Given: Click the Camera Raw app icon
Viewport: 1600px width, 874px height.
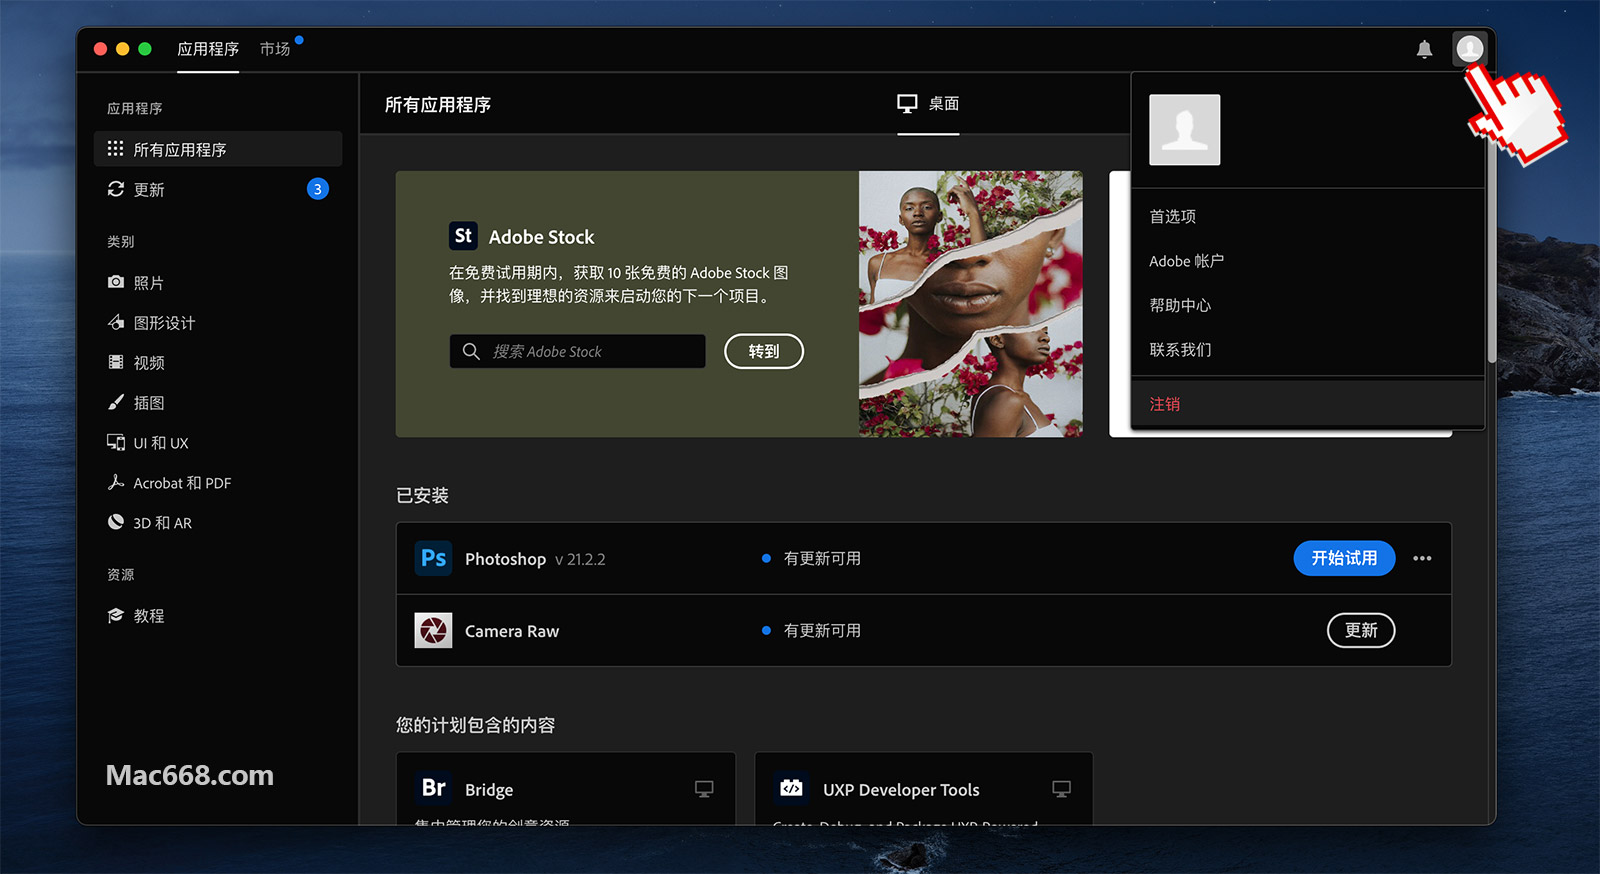Looking at the screenshot, I should pyautogui.click(x=433, y=630).
